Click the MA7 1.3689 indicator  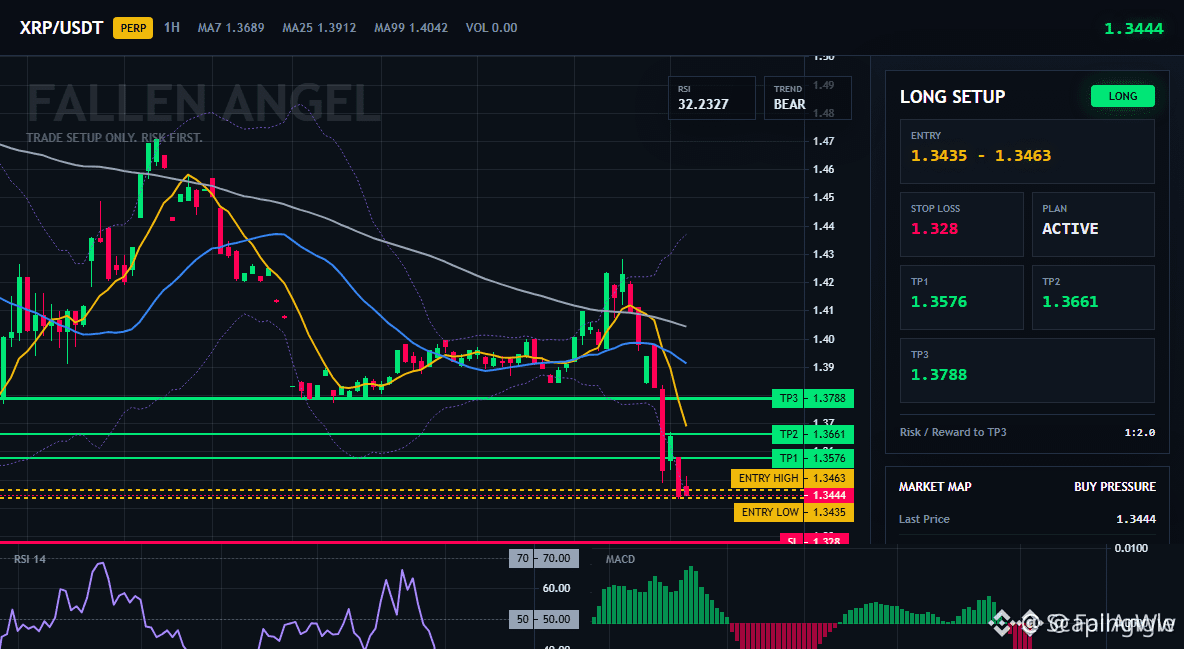pyautogui.click(x=231, y=28)
